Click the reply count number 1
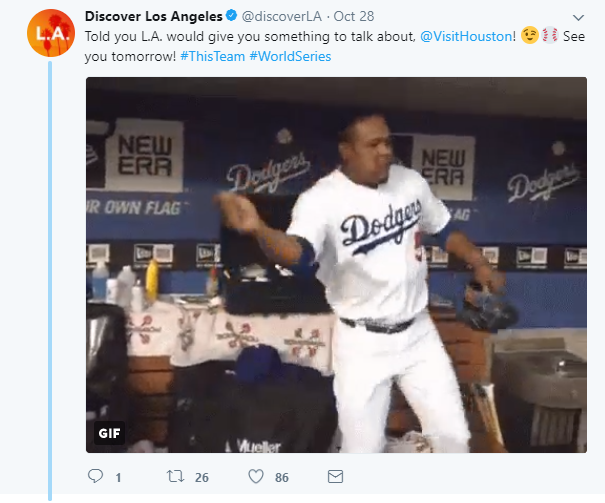The image size is (605, 503). (x=118, y=477)
